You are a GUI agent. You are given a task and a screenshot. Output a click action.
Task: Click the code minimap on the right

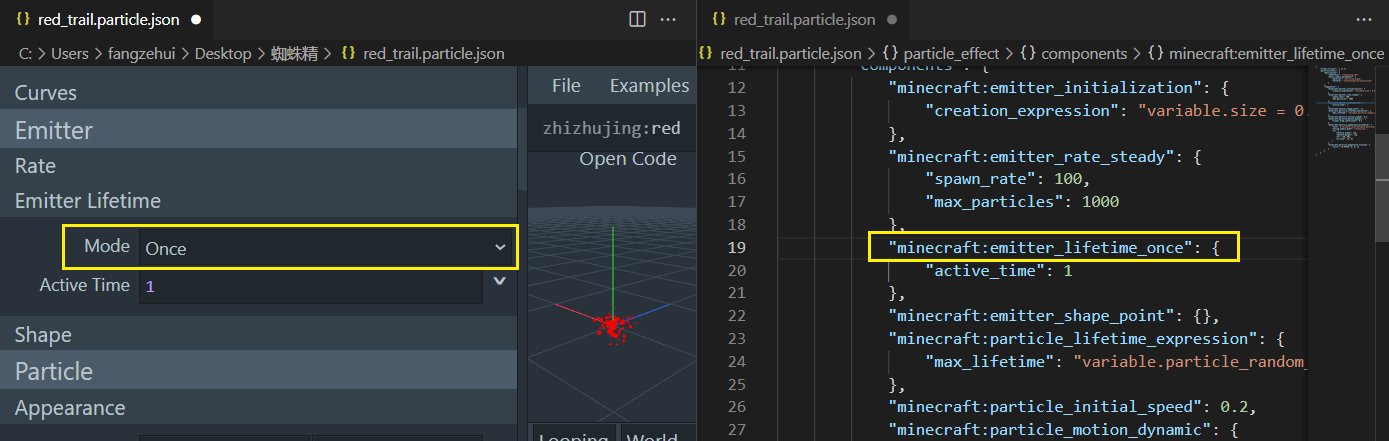pos(1340,108)
